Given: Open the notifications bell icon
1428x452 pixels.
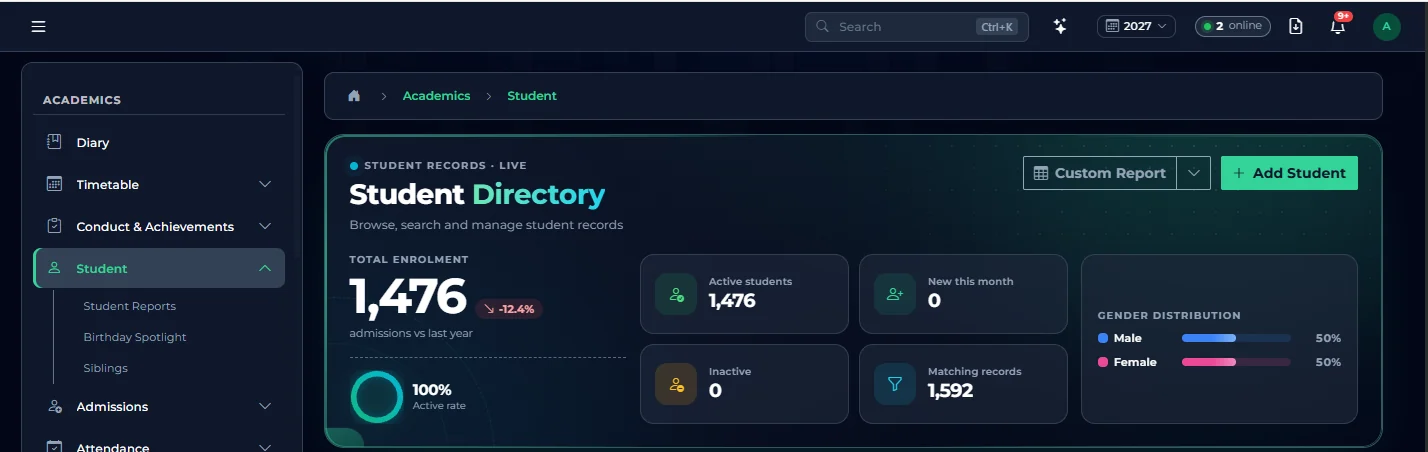Looking at the screenshot, I should tap(1338, 27).
